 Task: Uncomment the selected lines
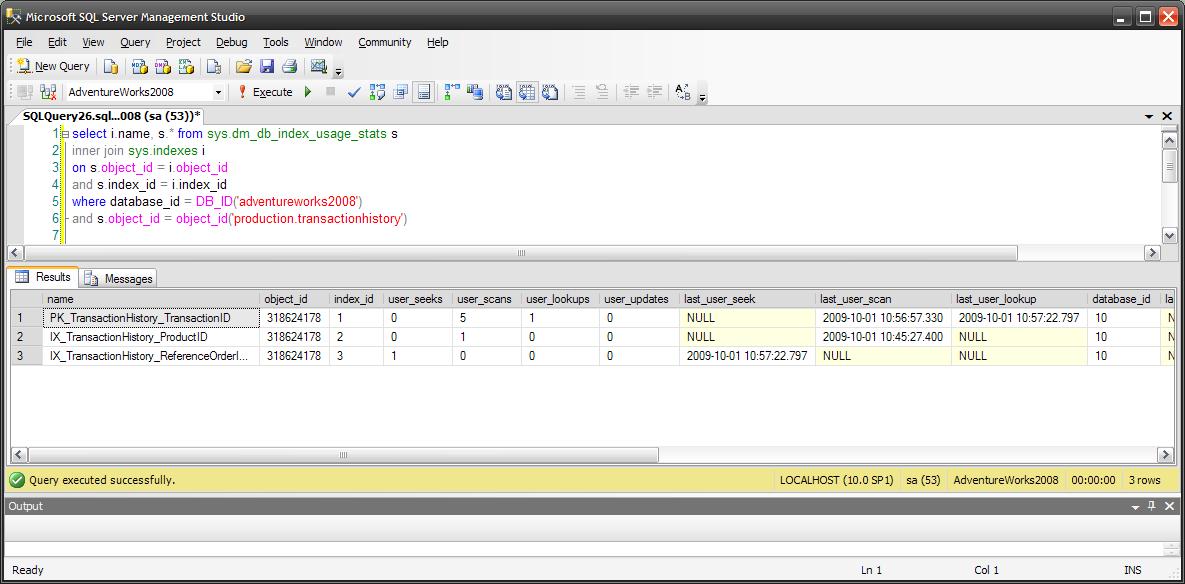click(x=602, y=92)
